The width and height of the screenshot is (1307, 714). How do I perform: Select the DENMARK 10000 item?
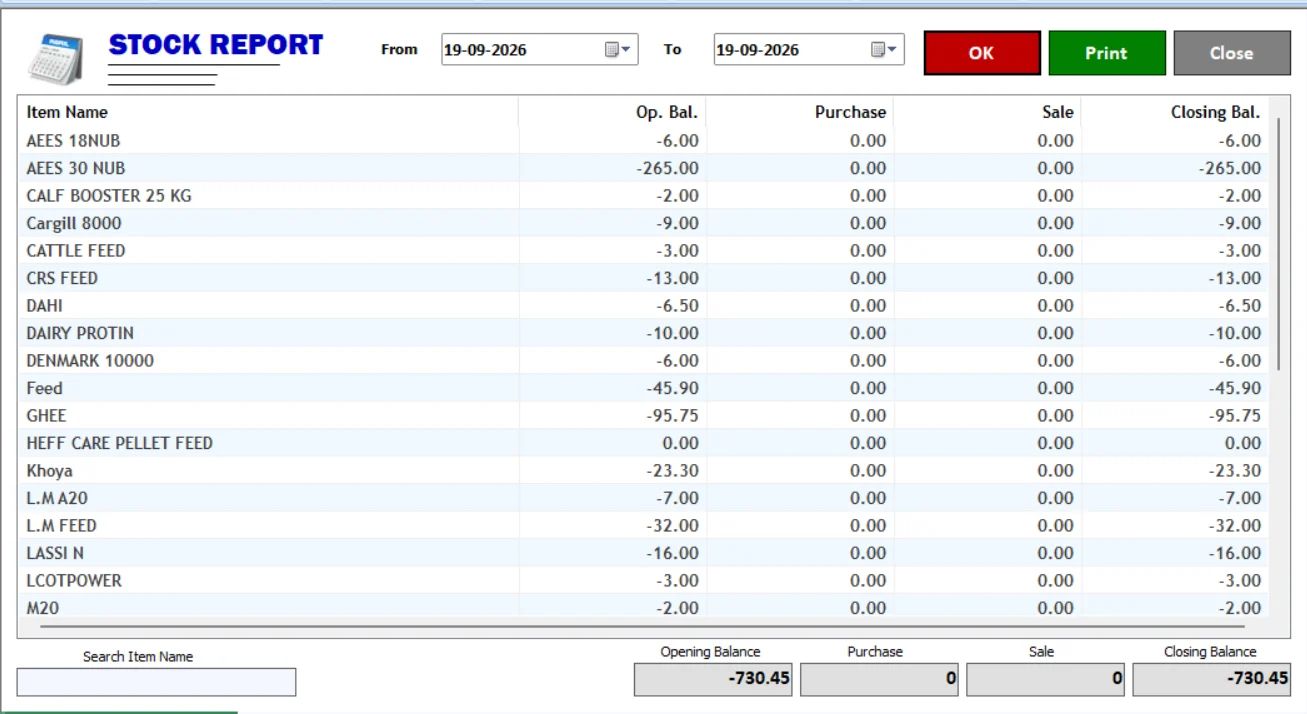coord(643,361)
